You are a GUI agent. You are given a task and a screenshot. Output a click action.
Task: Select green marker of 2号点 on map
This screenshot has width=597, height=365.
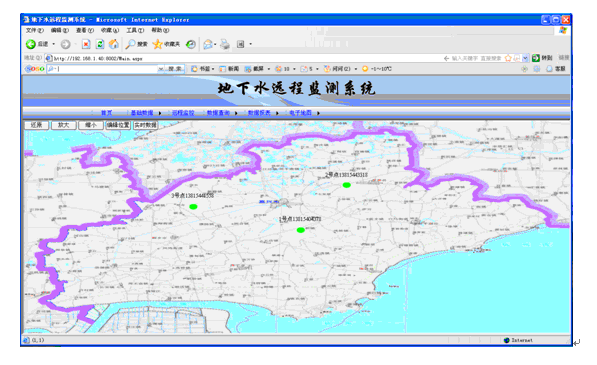click(x=346, y=185)
